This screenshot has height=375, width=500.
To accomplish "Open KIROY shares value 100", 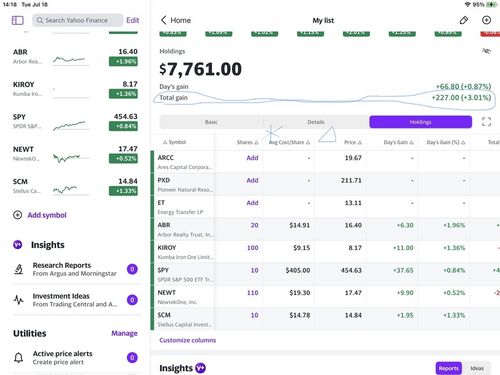I will point(253,248).
